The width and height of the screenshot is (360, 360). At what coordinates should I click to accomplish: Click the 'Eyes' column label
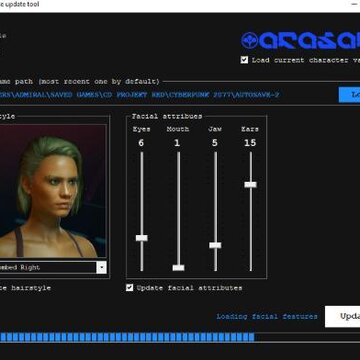141,129
